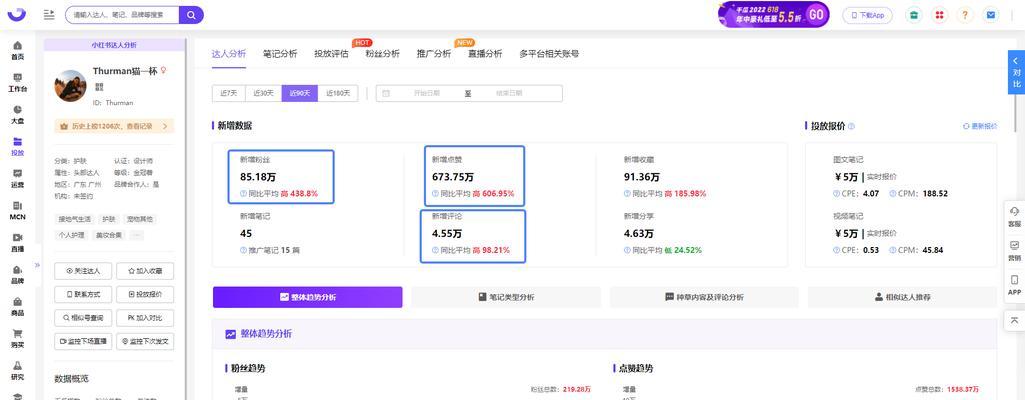This screenshot has width=1025, height=400.
Task: Switch to the 多平台相关账号 tab
Action: [x=549, y=54]
